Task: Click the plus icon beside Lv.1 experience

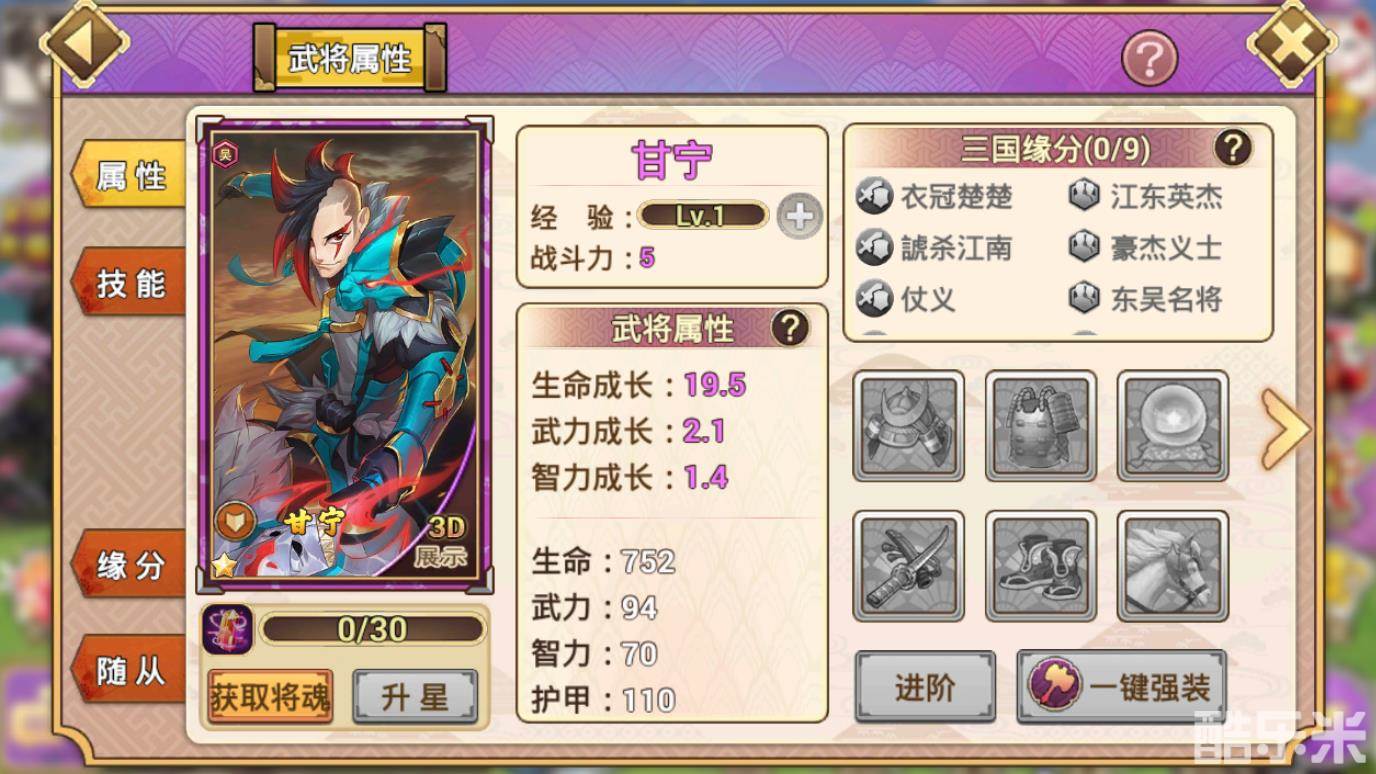Action: click(799, 215)
